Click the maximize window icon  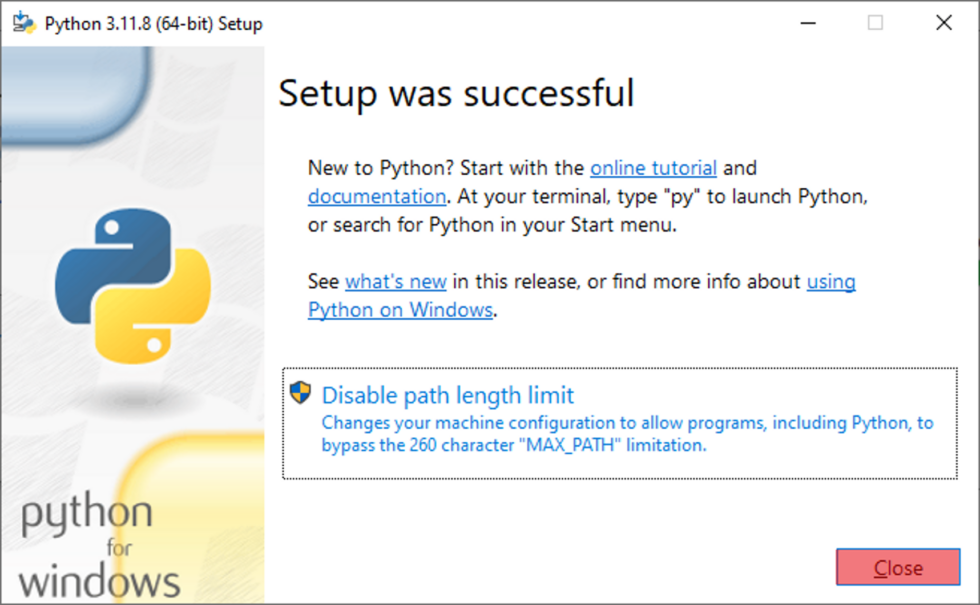pos(875,21)
